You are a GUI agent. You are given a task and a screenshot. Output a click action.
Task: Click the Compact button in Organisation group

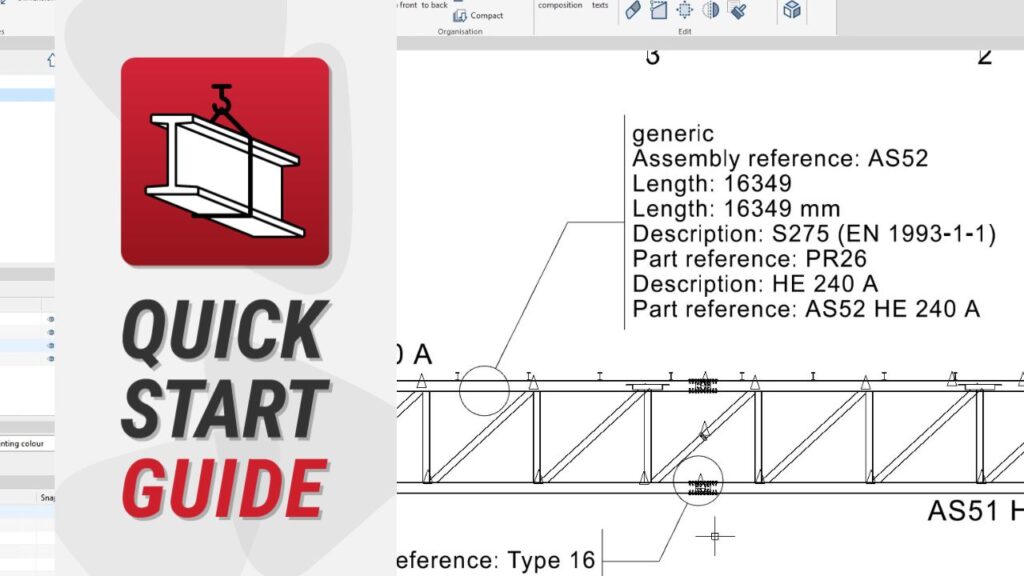[479, 15]
